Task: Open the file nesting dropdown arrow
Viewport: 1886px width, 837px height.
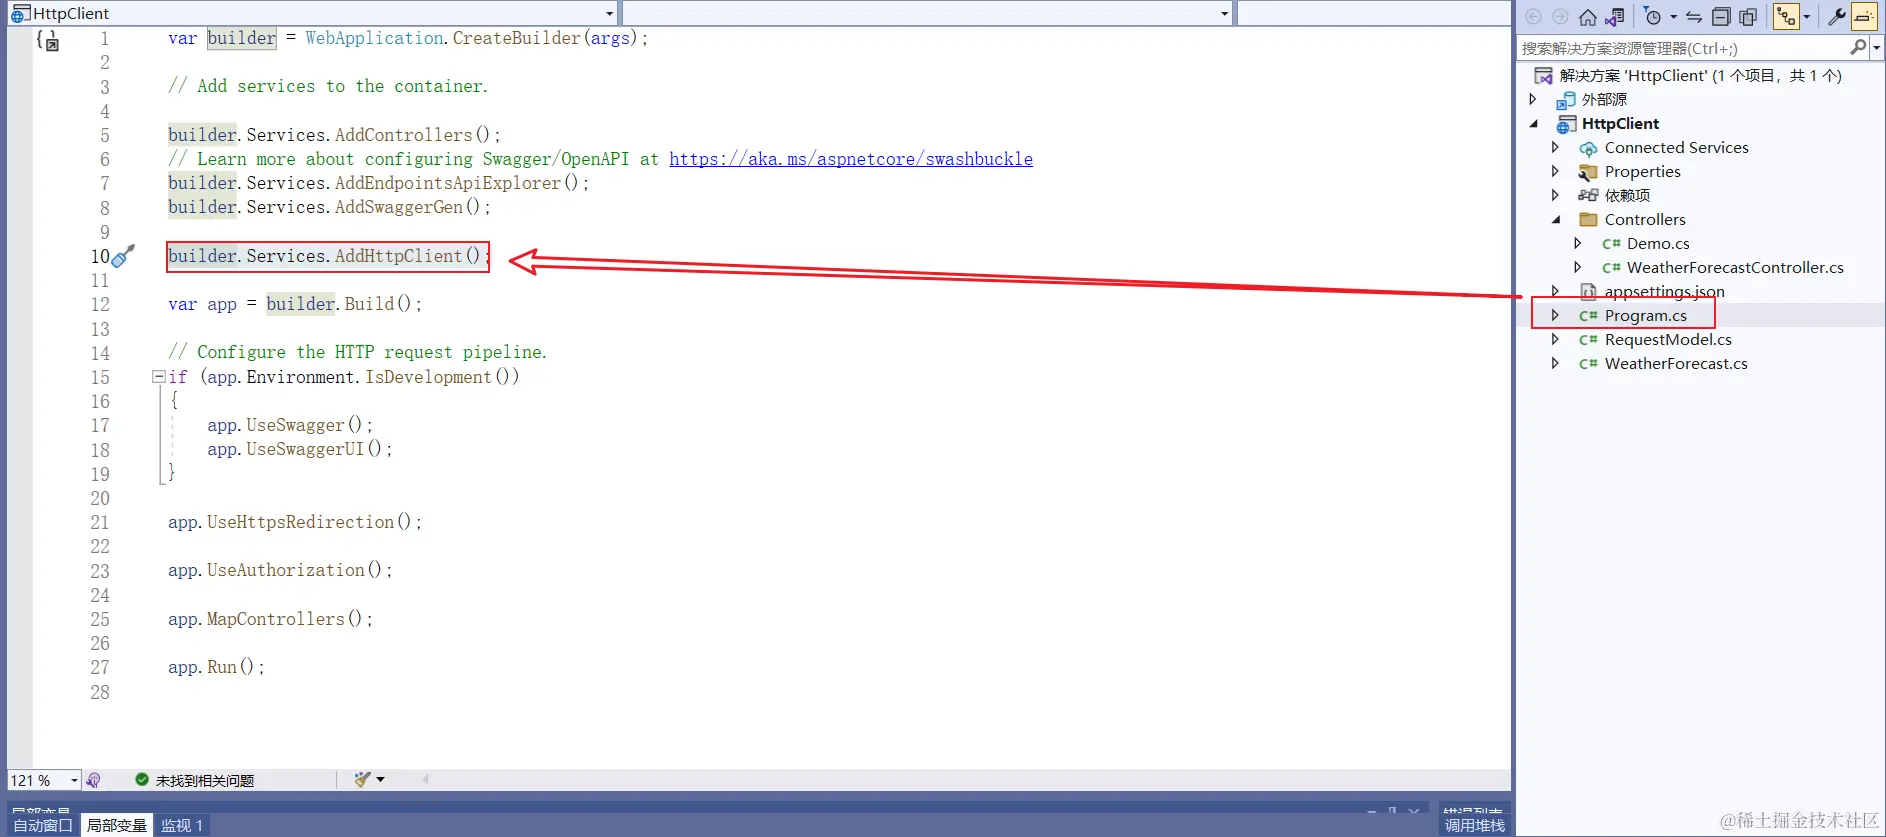Action: point(1806,17)
